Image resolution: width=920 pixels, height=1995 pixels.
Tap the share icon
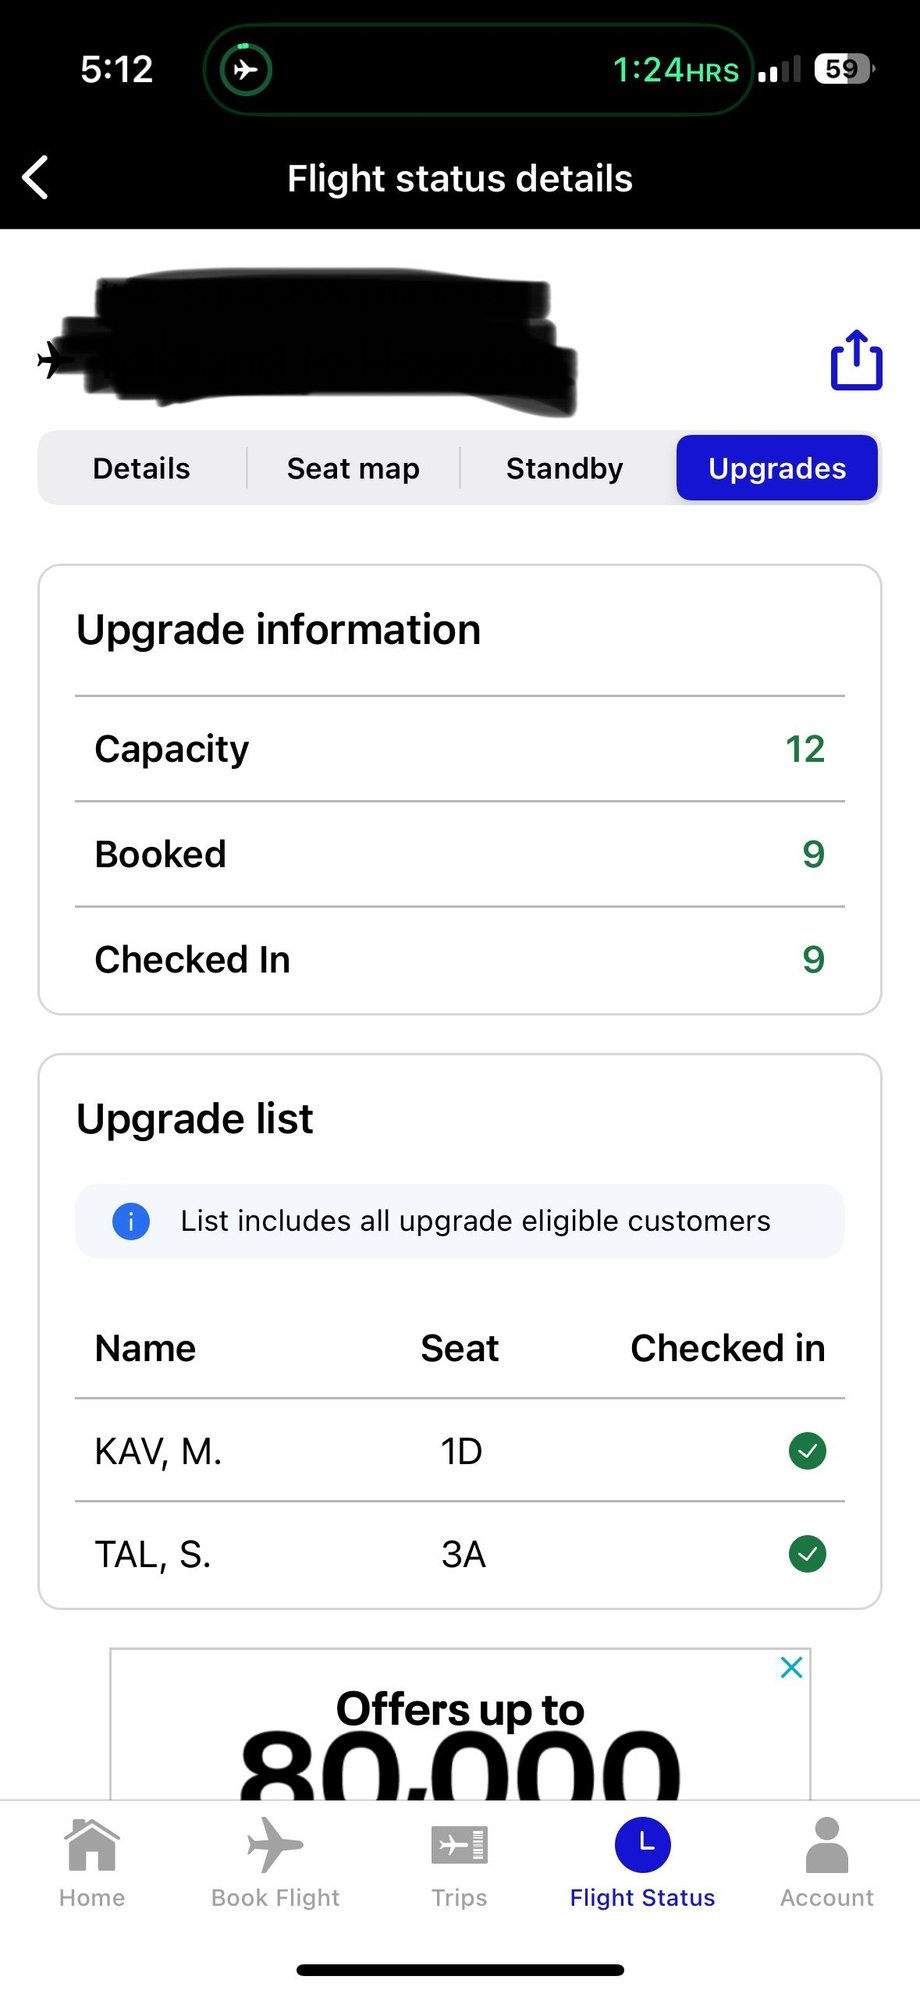coord(856,360)
